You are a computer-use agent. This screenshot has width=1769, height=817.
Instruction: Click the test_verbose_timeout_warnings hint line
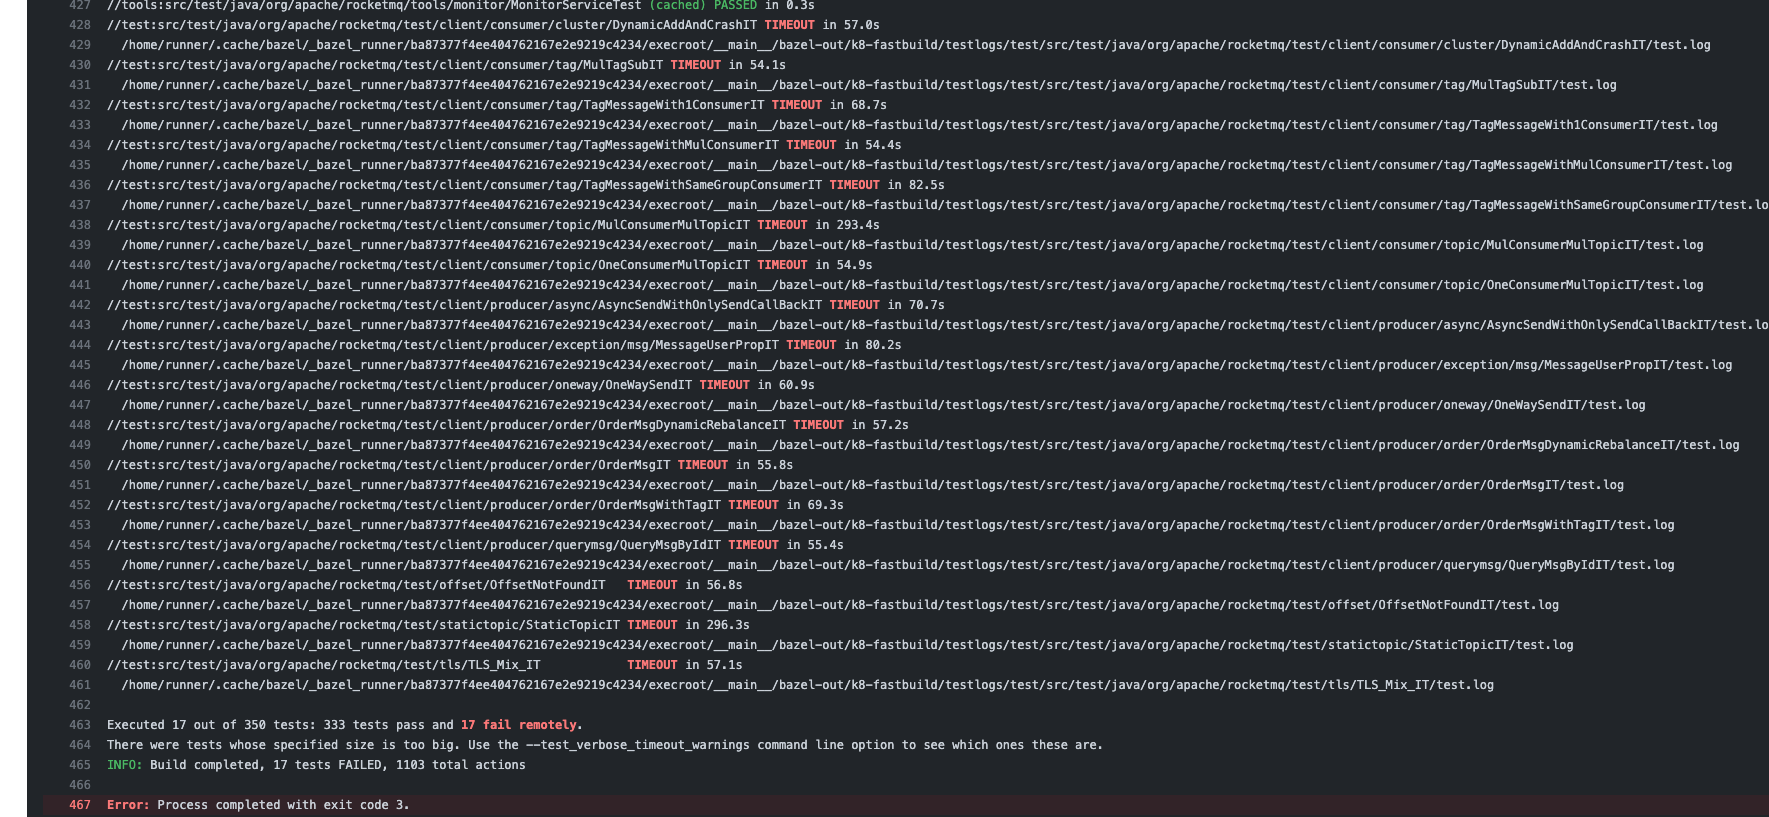coord(605,745)
